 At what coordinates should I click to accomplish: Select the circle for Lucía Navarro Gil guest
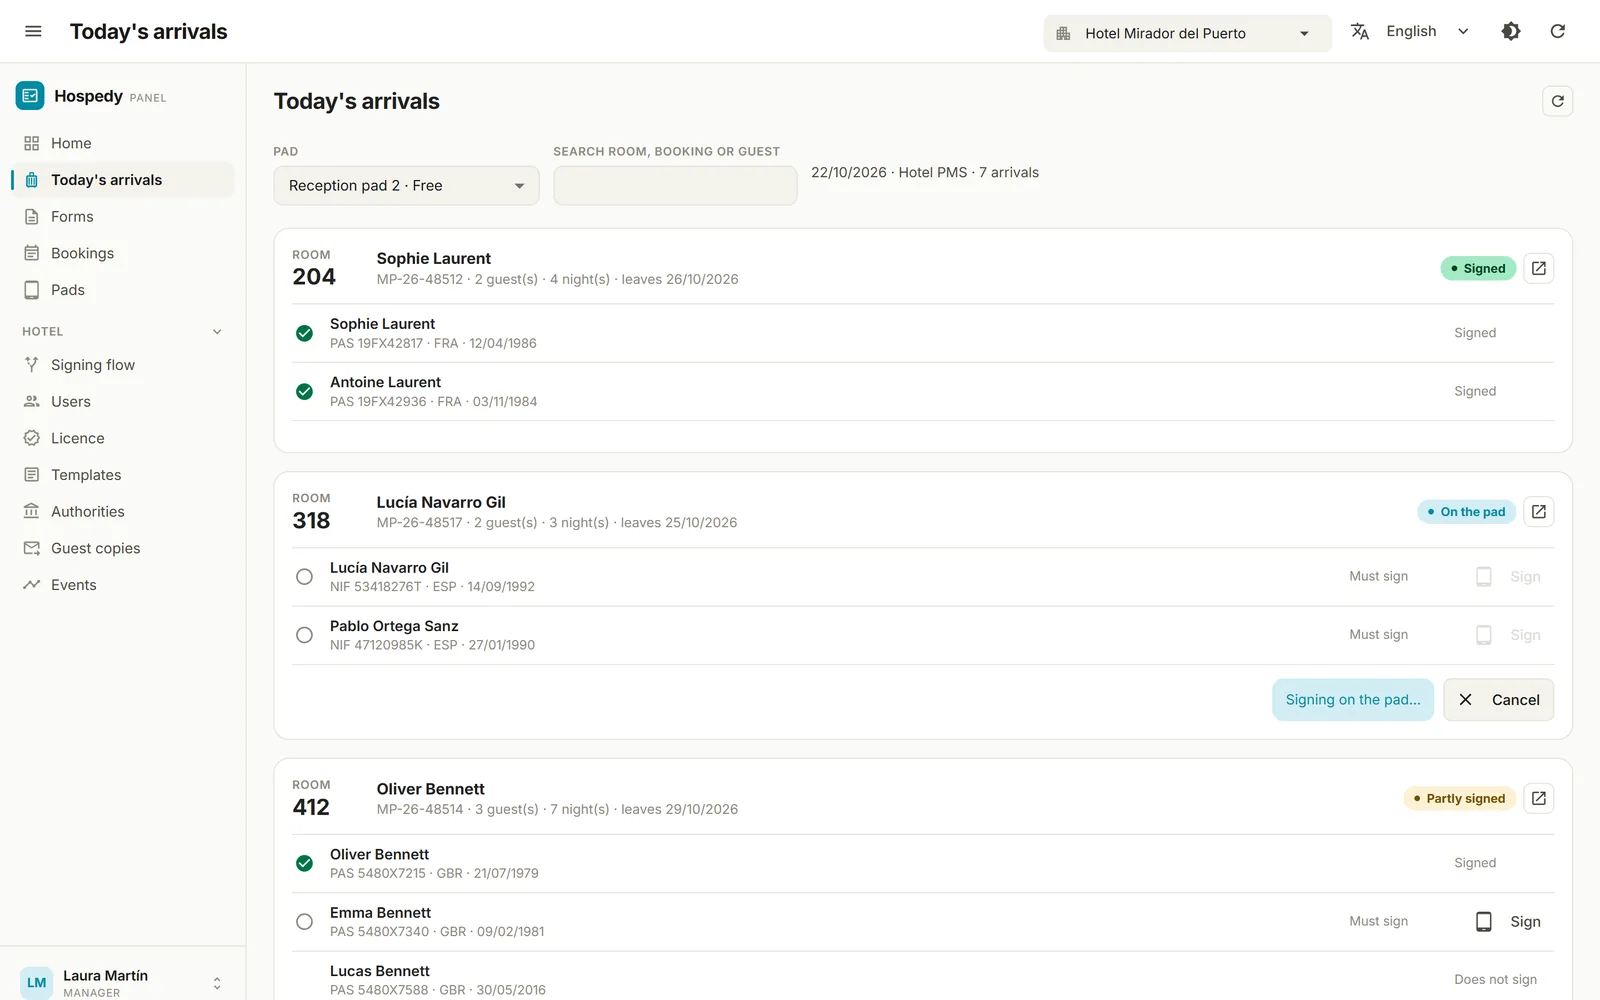304,577
